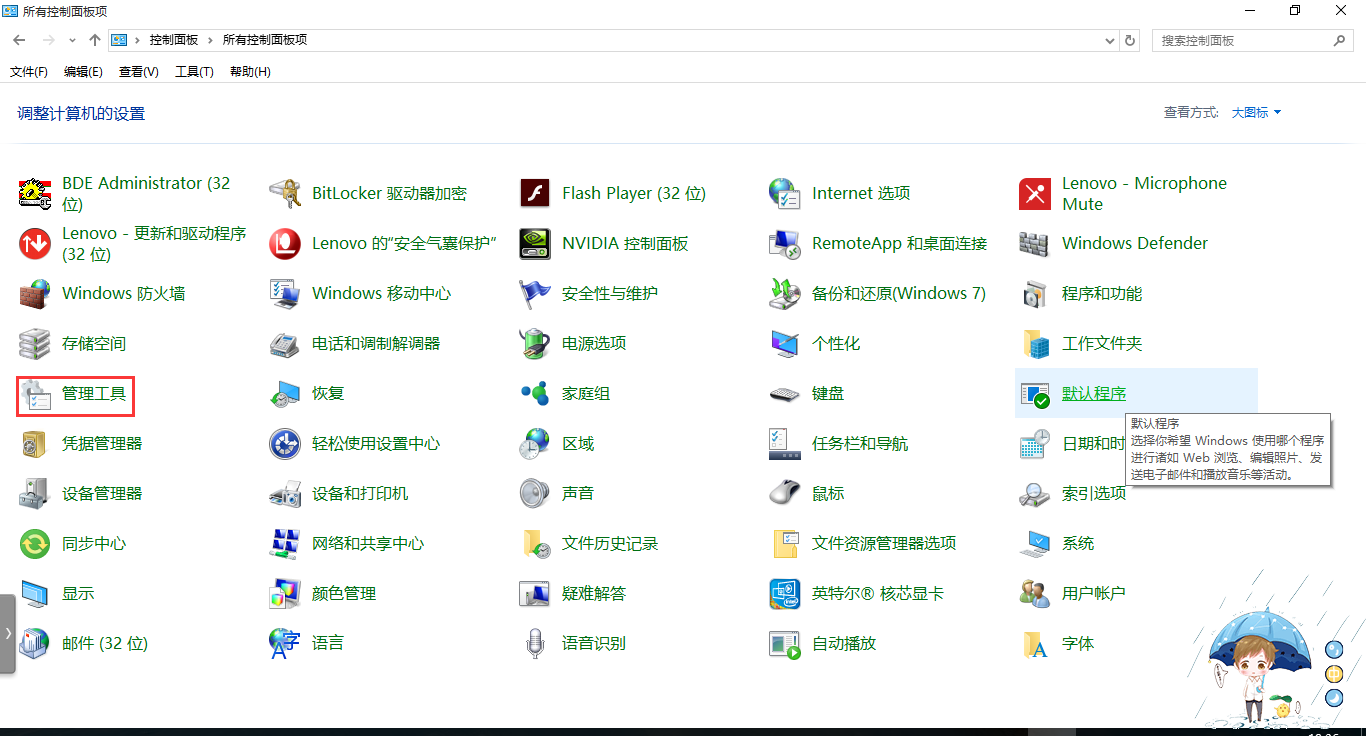Open 默认程序 link
This screenshot has width=1366, height=736.
pyautogui.click(x=1094, y=393)
